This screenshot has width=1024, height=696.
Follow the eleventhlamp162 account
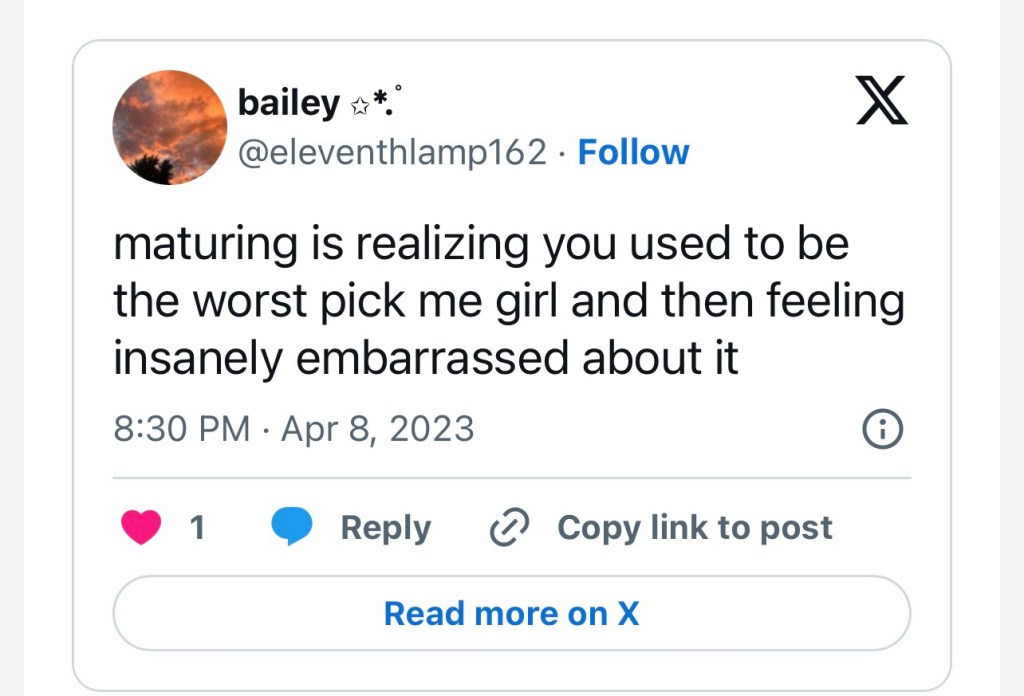(633, 152)
